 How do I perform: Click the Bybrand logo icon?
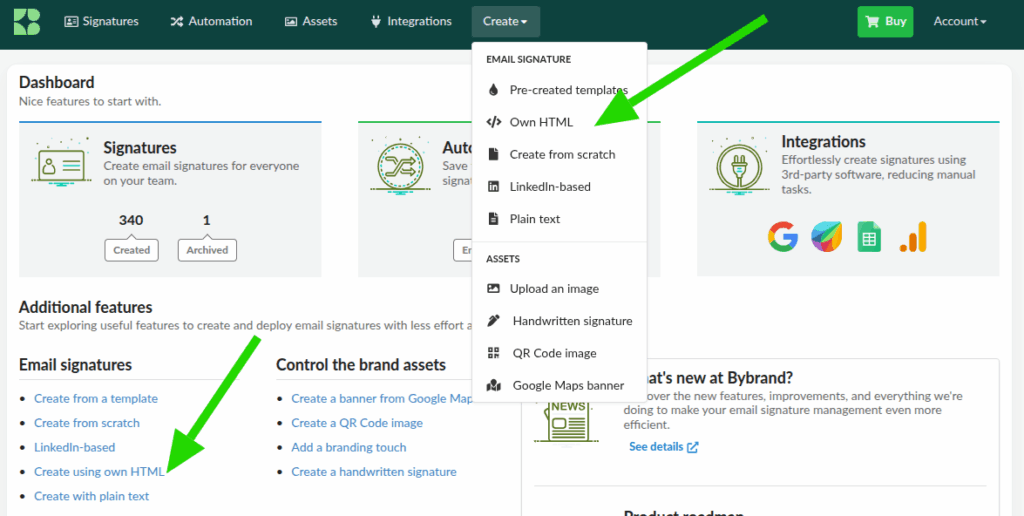pyautogui.click(x=27, y=22)
